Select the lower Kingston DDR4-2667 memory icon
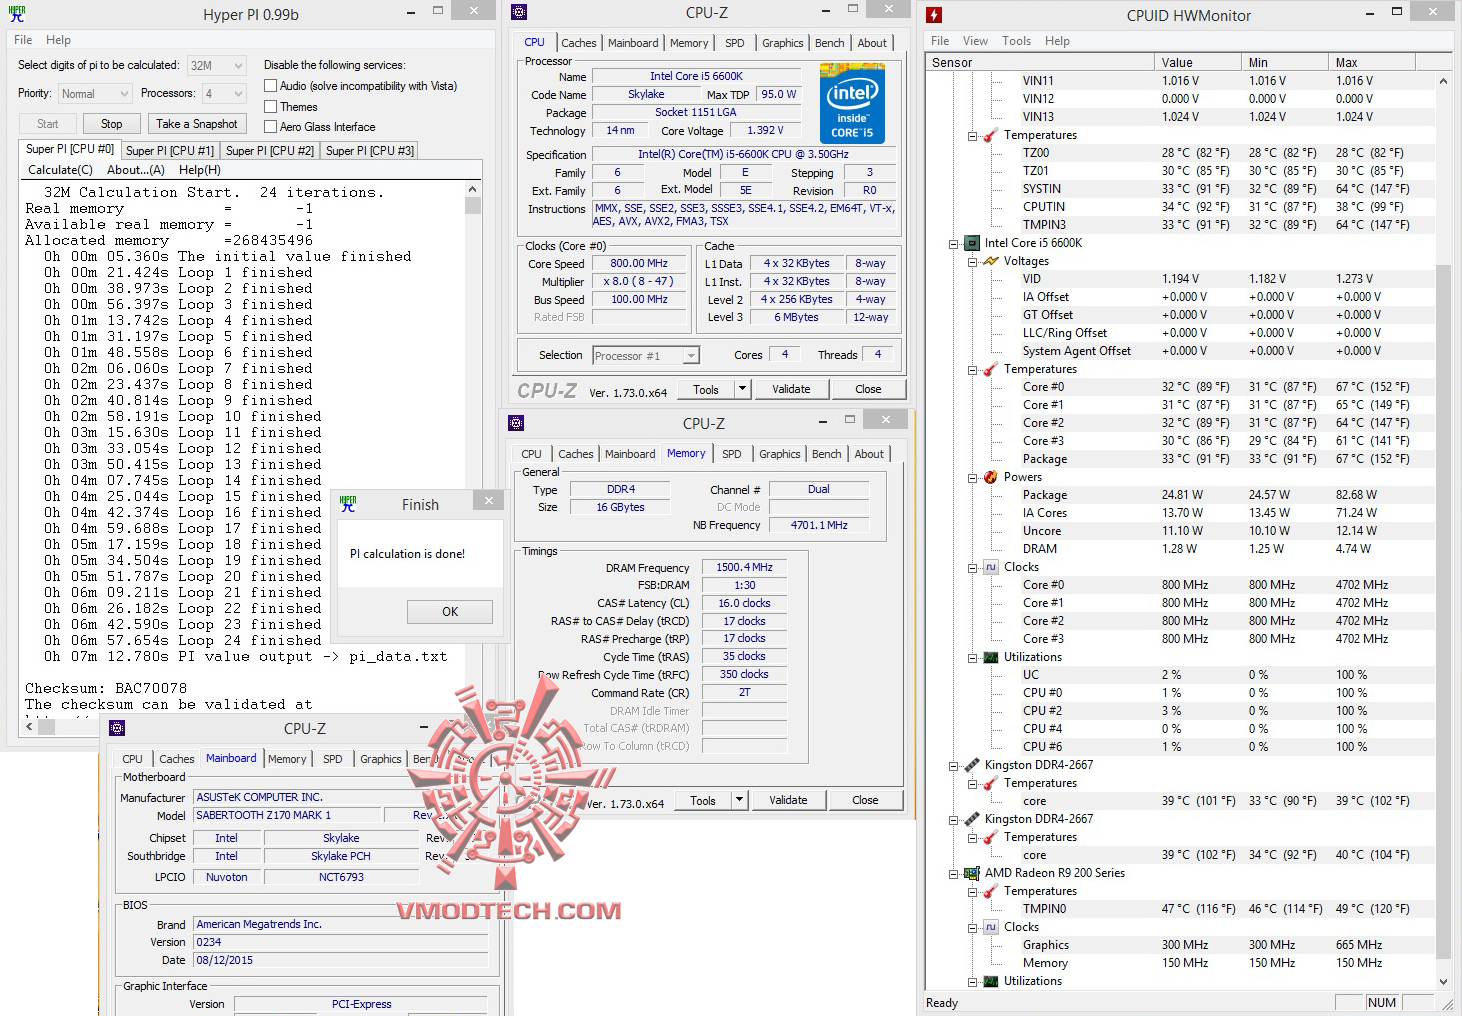The height and width of the screenshot is (1016, 1462). [971, 819]
